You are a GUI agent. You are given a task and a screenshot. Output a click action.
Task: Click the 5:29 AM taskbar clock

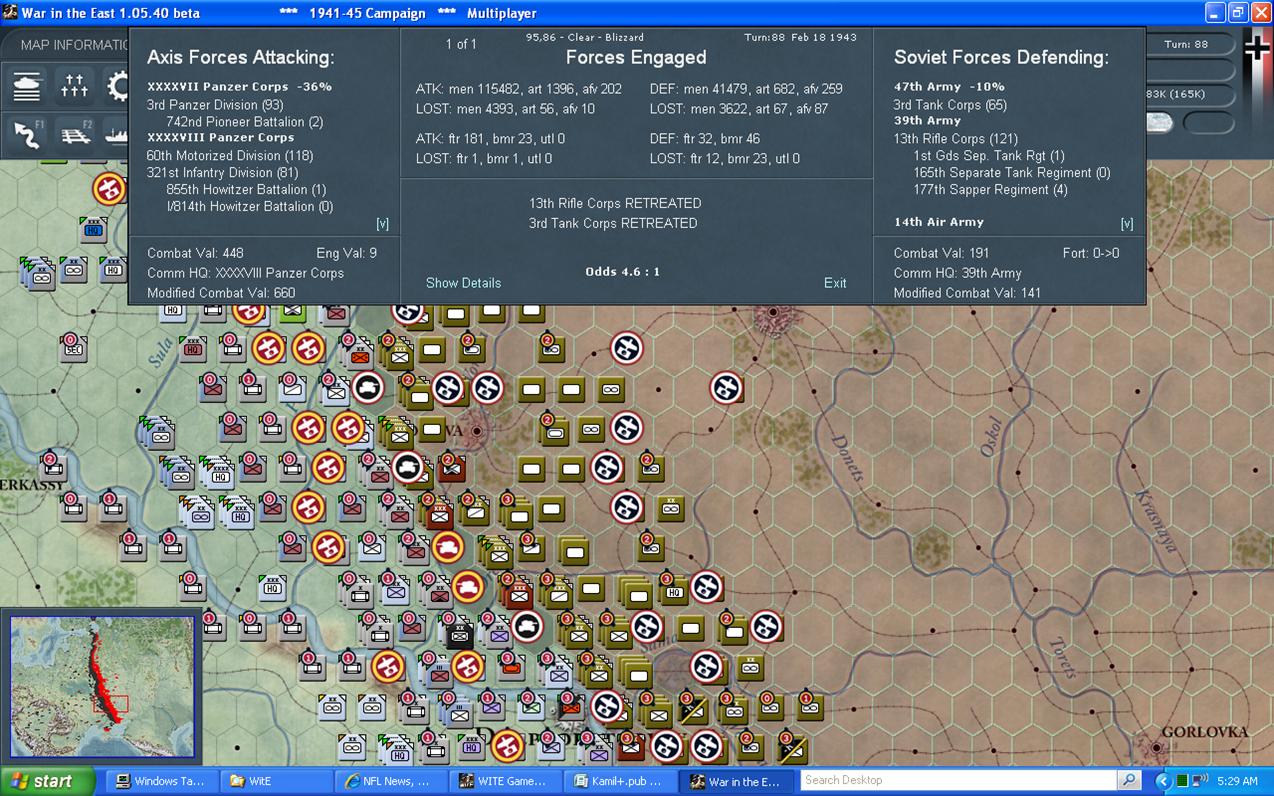(1238, 781)
